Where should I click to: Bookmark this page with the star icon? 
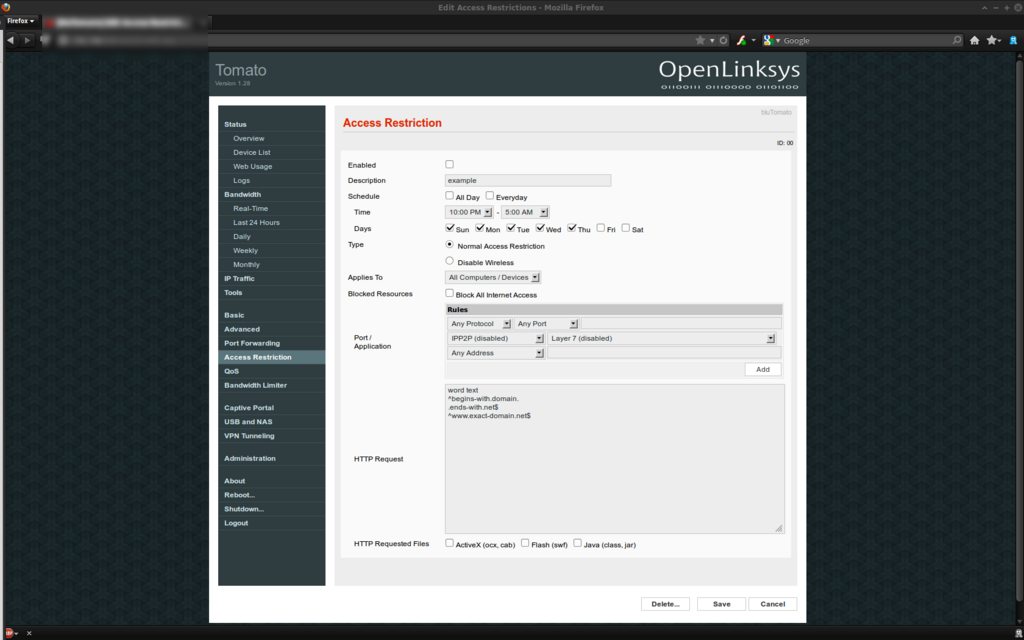tap(700, 40)
